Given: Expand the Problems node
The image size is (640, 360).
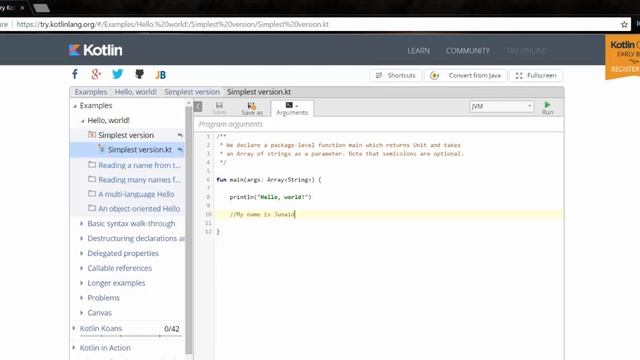Looking at the screenshot, I should [81, 298].
